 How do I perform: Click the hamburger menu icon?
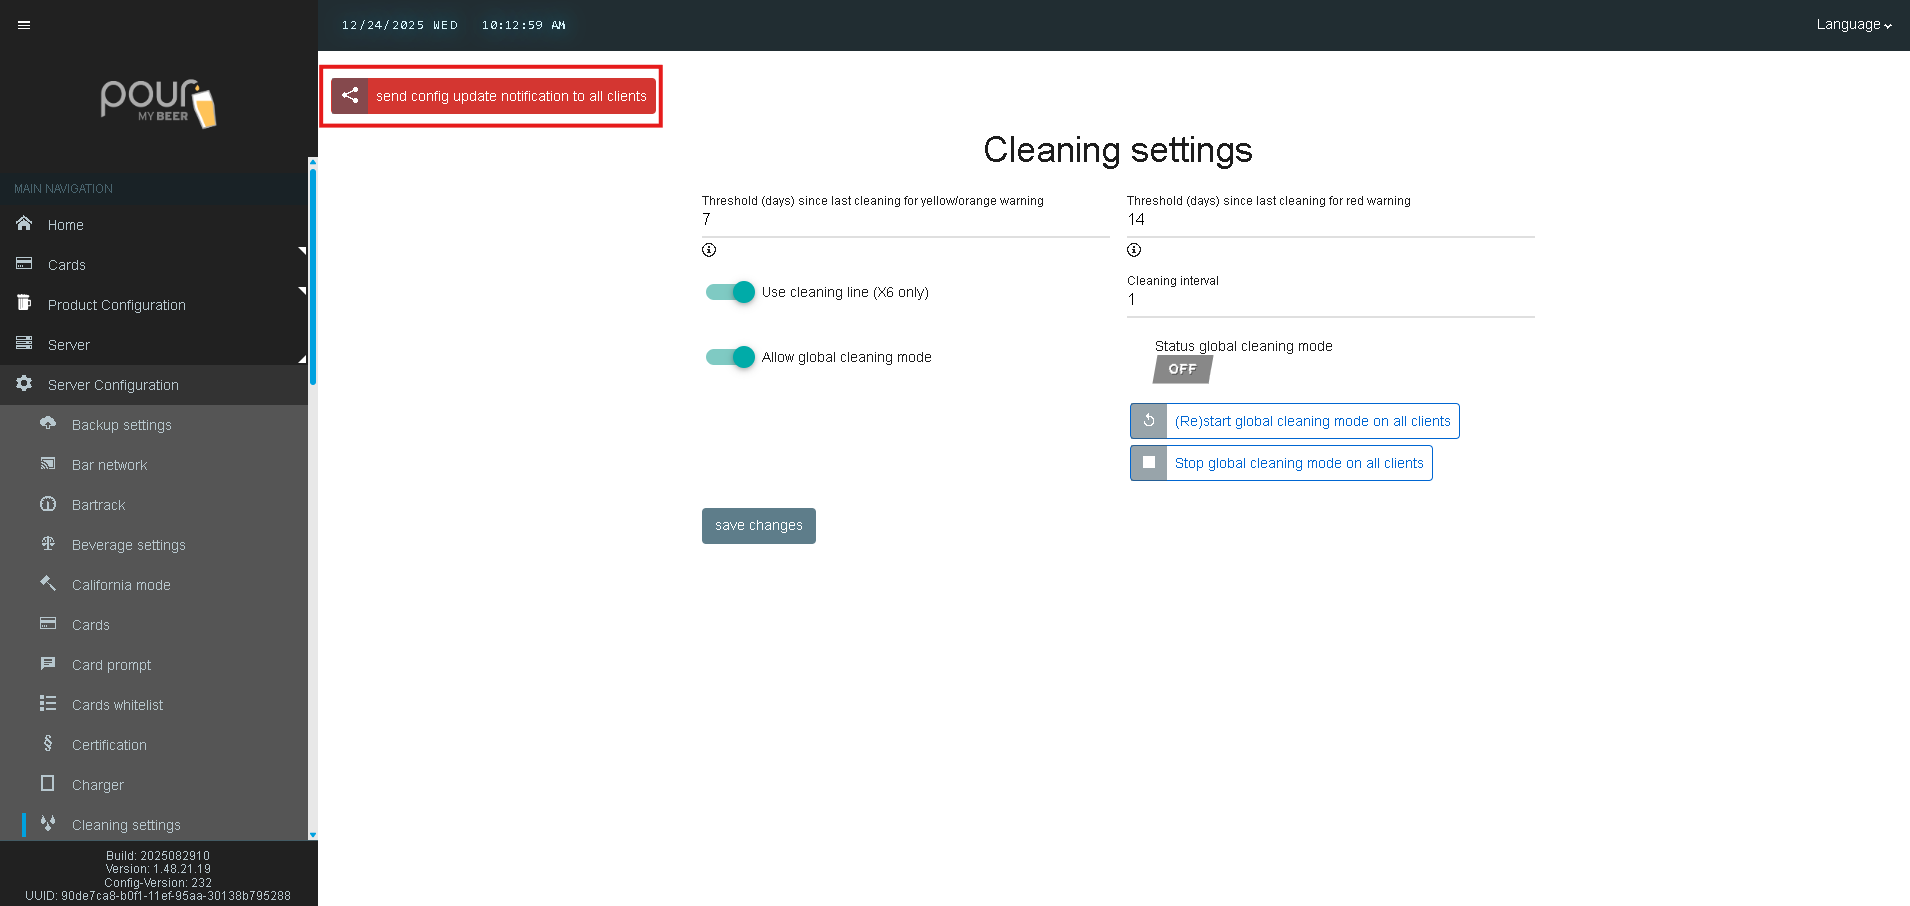tap(24, 25)
